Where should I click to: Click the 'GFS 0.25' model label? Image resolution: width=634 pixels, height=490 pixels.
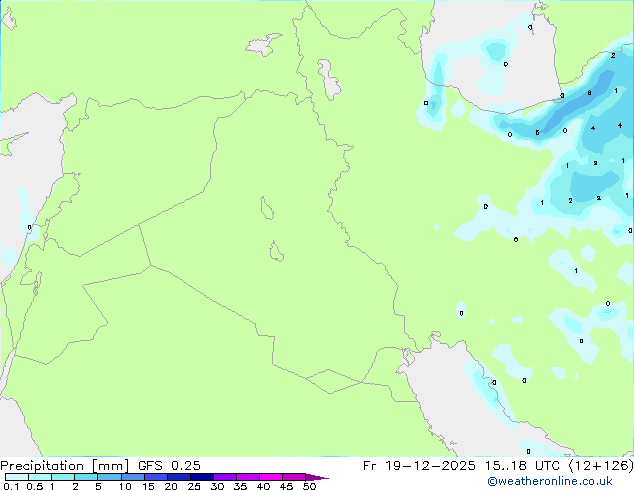[x=169, y=466]
